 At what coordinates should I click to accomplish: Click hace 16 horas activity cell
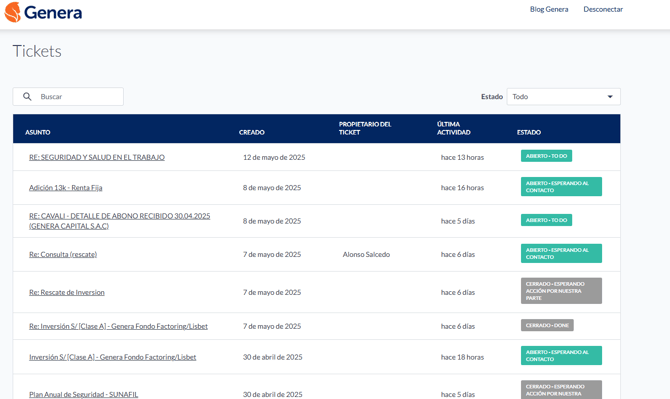[462, 188]
